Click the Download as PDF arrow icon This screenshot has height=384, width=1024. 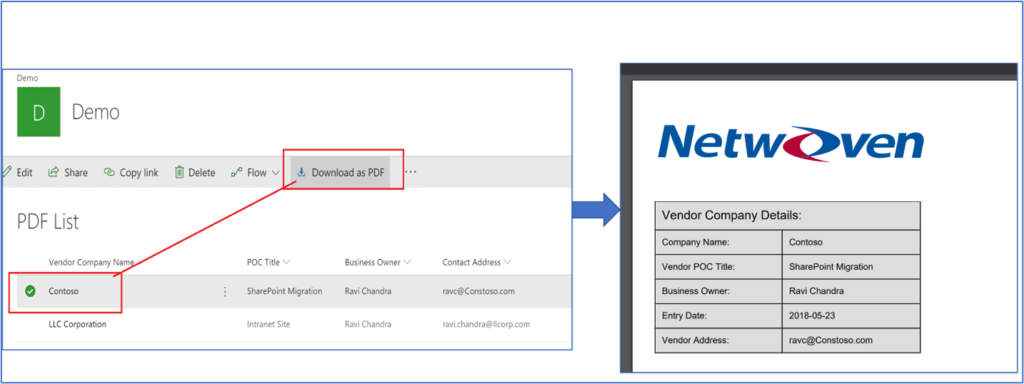pos(301,172)
